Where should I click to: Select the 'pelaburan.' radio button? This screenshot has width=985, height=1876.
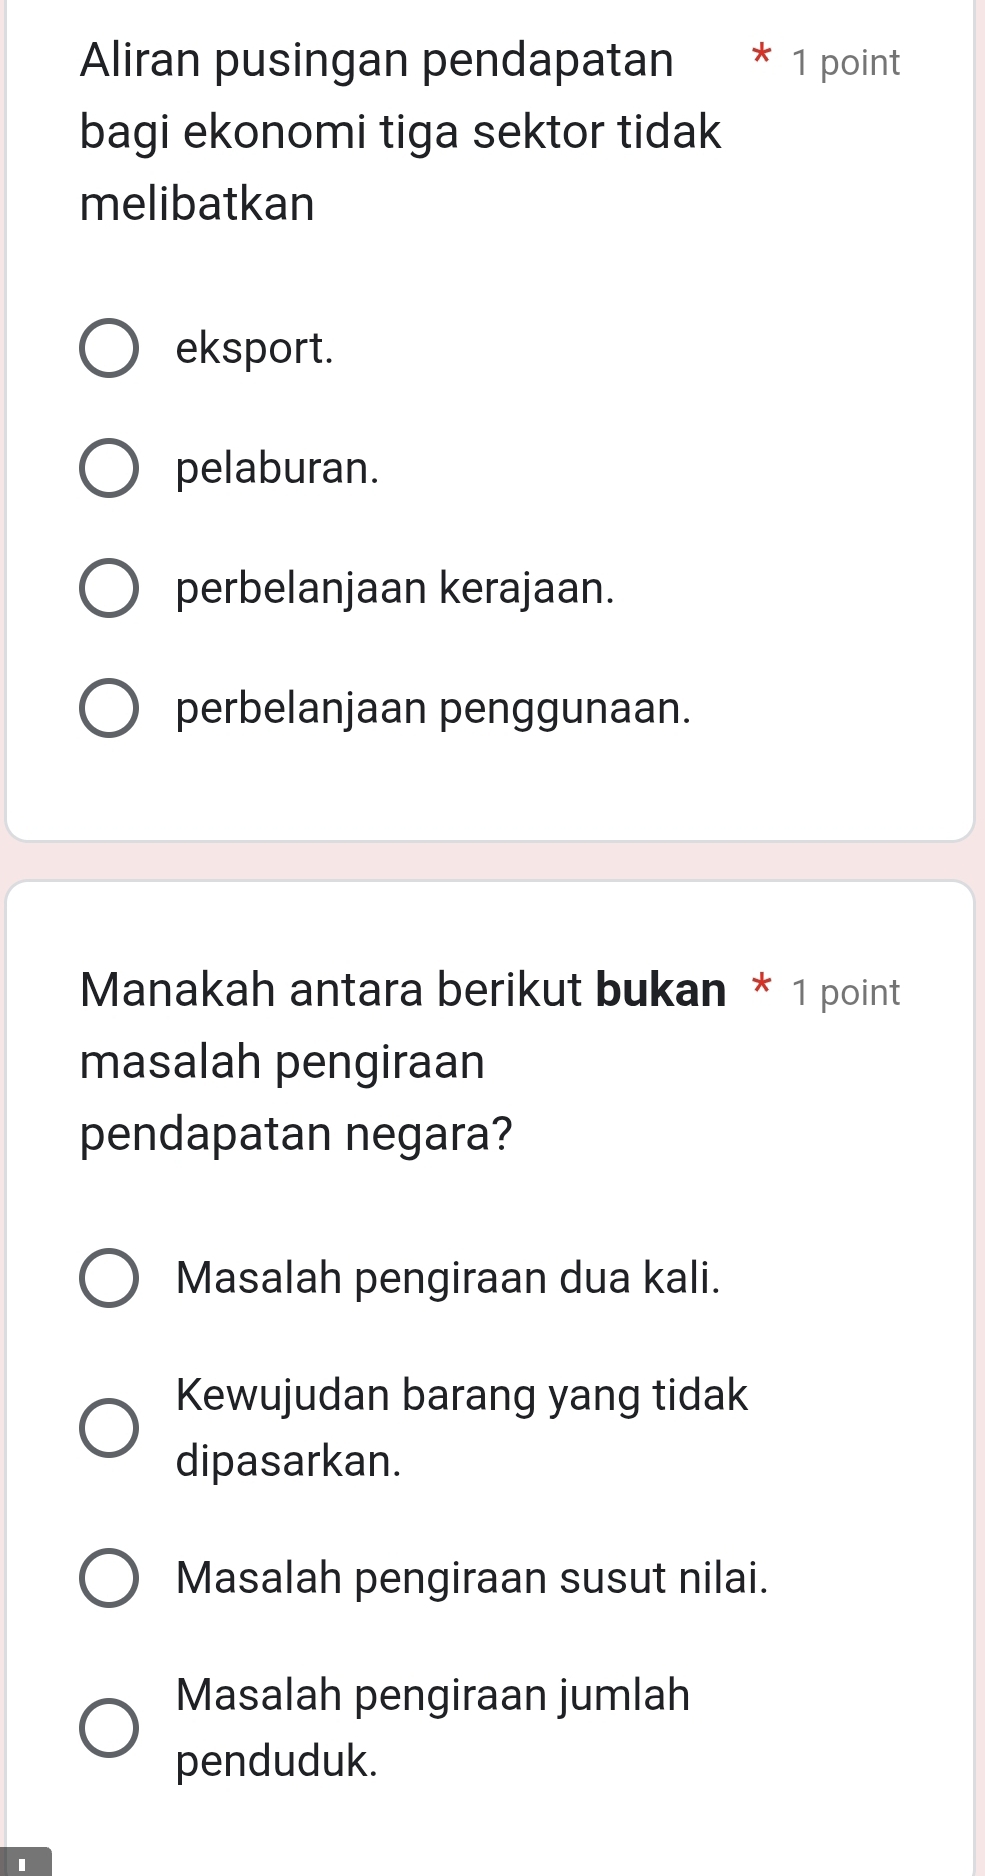pyautogui.click(x=108, y=468)
